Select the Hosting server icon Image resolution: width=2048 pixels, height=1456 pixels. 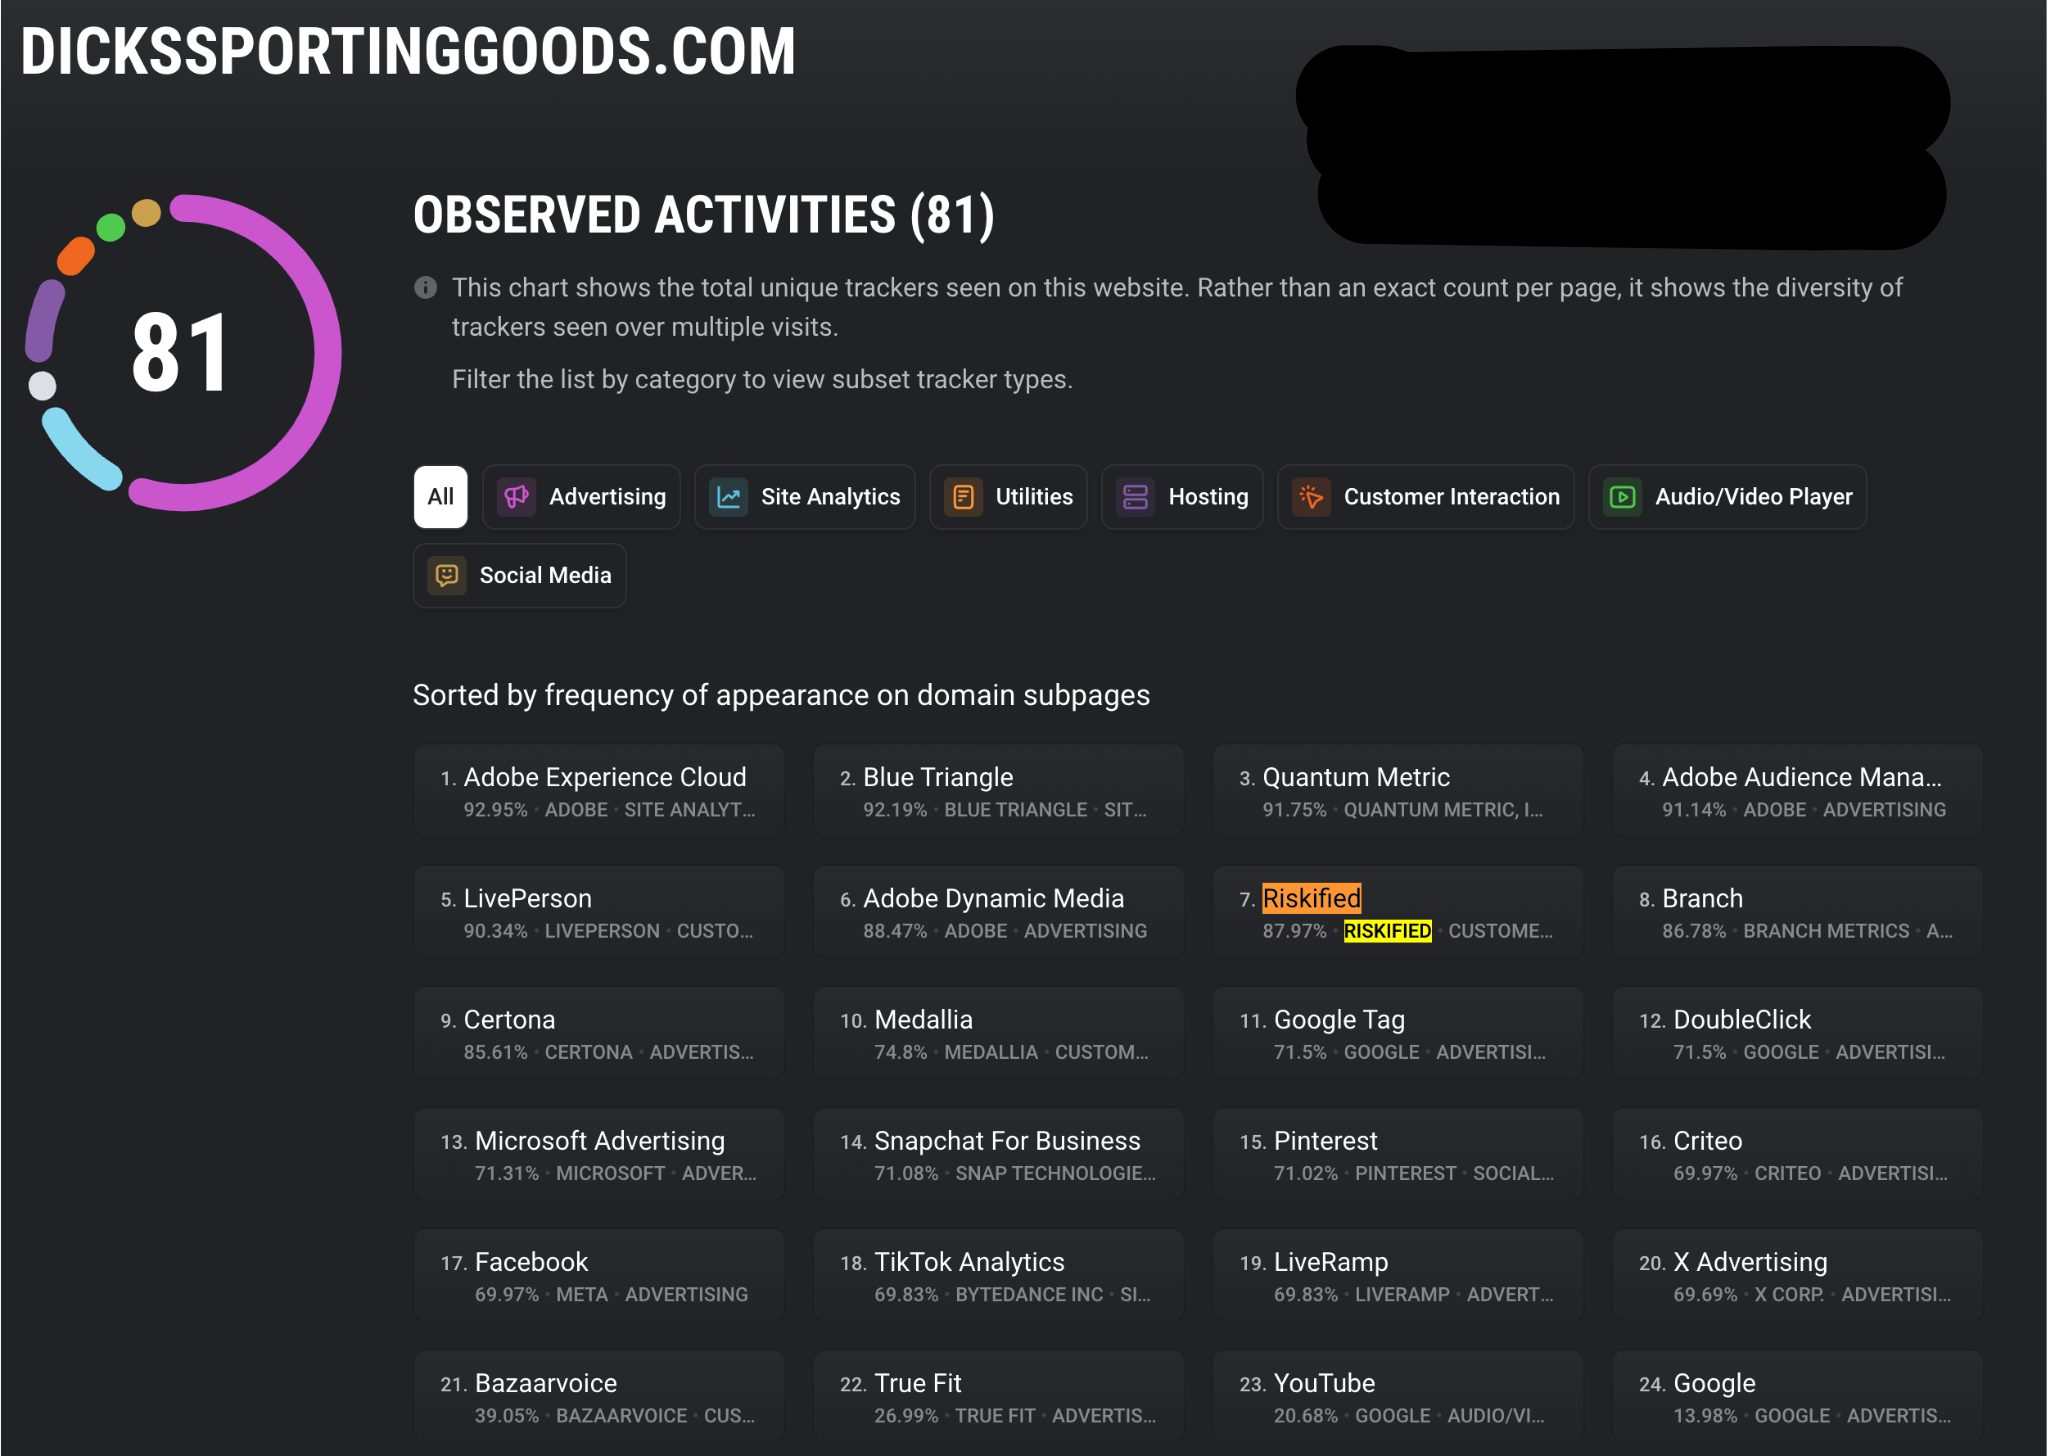point(1135,497)
